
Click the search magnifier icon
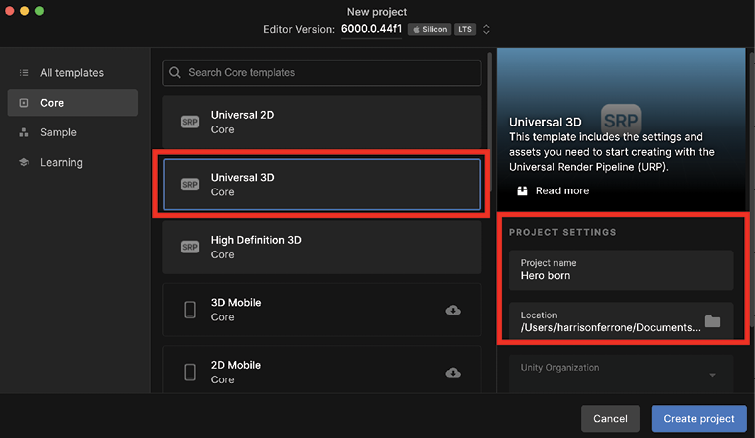pyautogui.click(x=175, y=73)
